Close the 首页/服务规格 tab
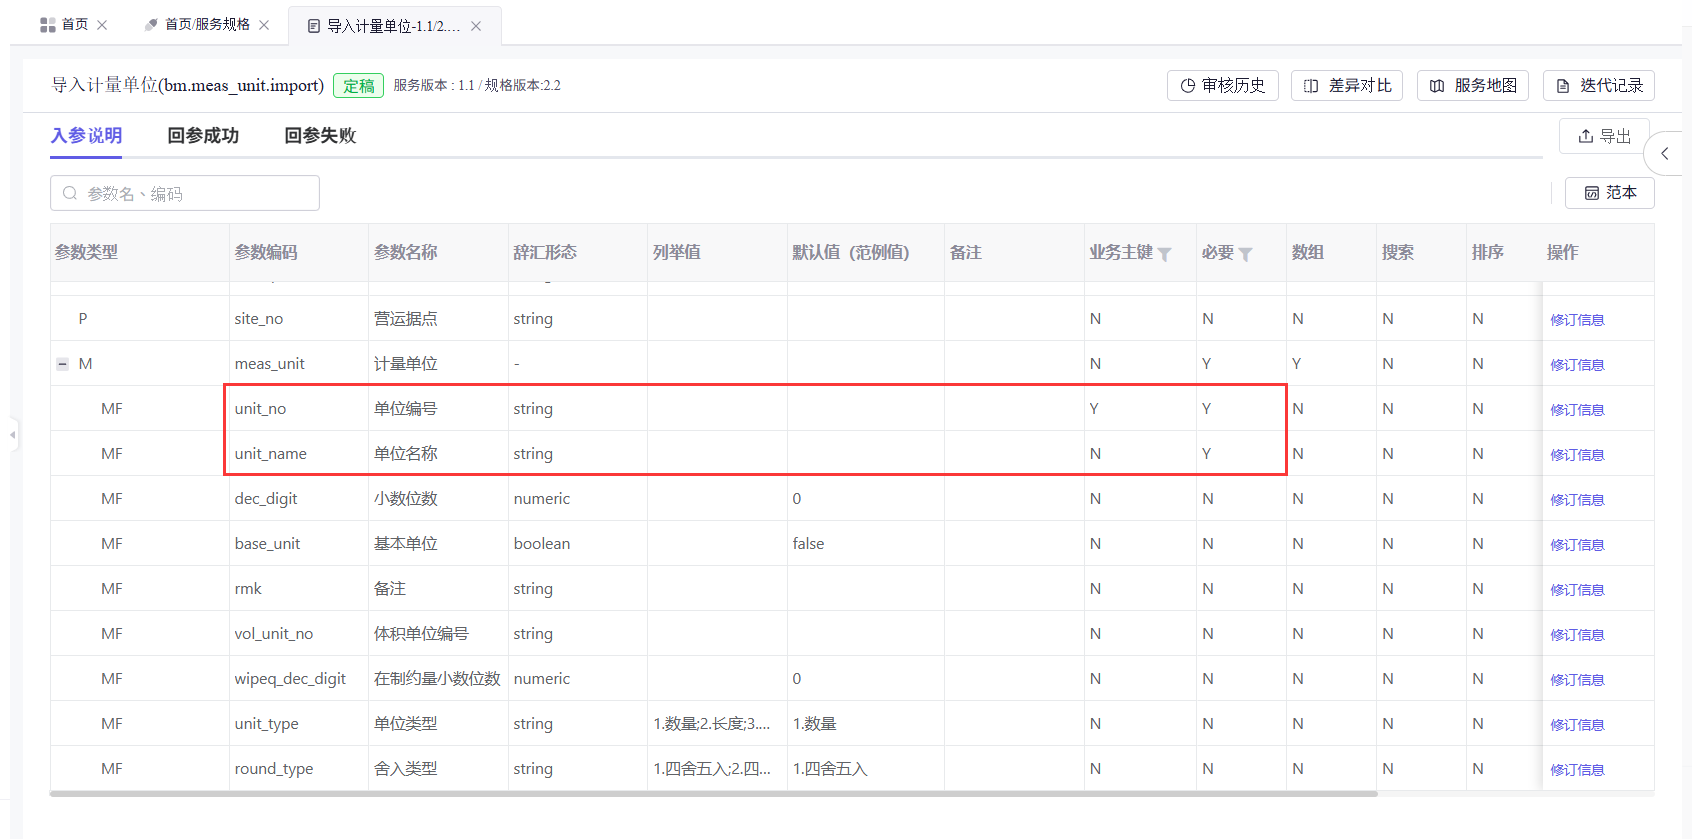Image resolution: width=1692 pixels, height=839 pixels. [264, 25]
